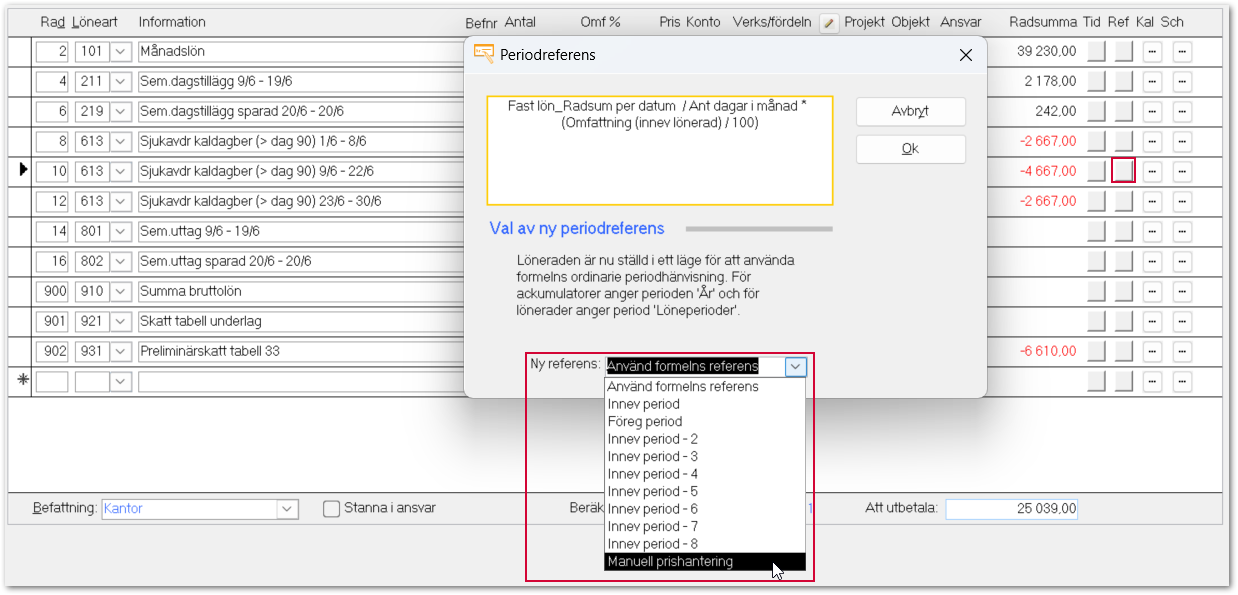
Task: Toggle Ref button on Sem.uttag 9/6 - 19/6 row
Action: pyautogui.click(x=1123, y=231)
